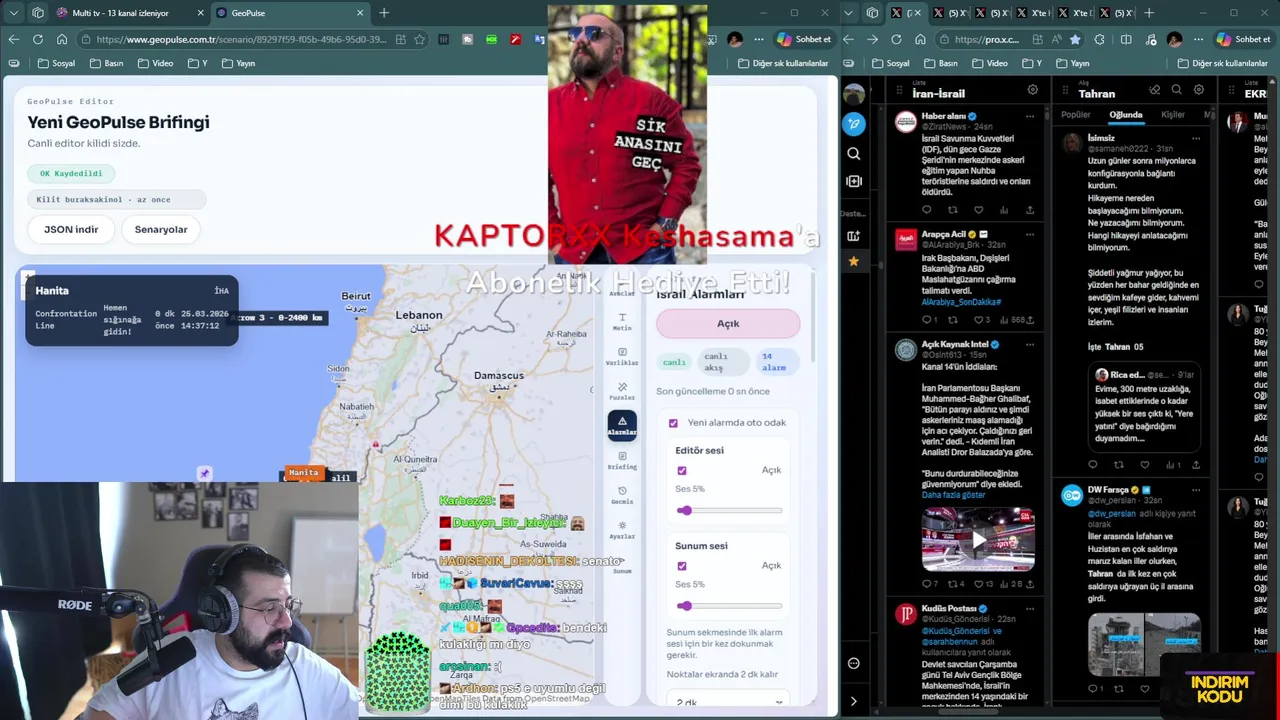This screenshot has width=1280, height=720.
Task: Select the Fuzeler missiles tool
Action: tap(622, 391)
